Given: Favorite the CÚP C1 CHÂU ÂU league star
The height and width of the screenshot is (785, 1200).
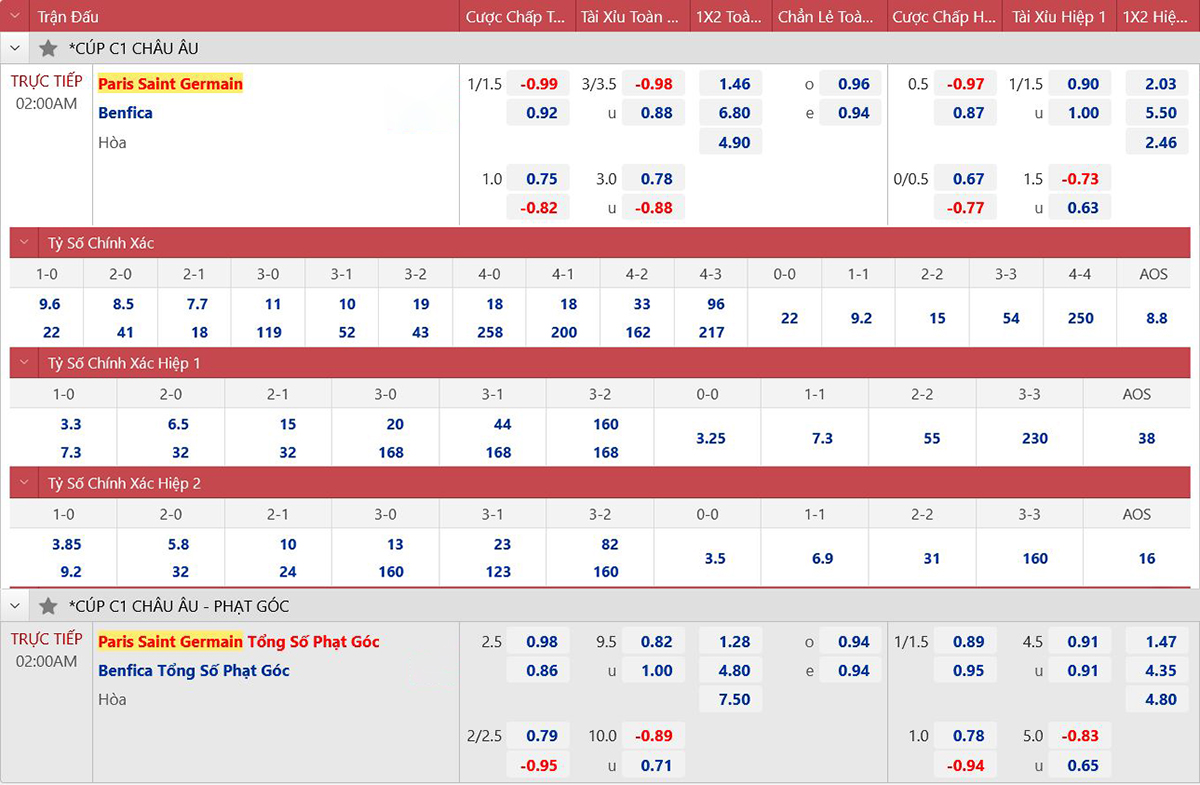Looking at the screenshot, I should pos(48,48).
